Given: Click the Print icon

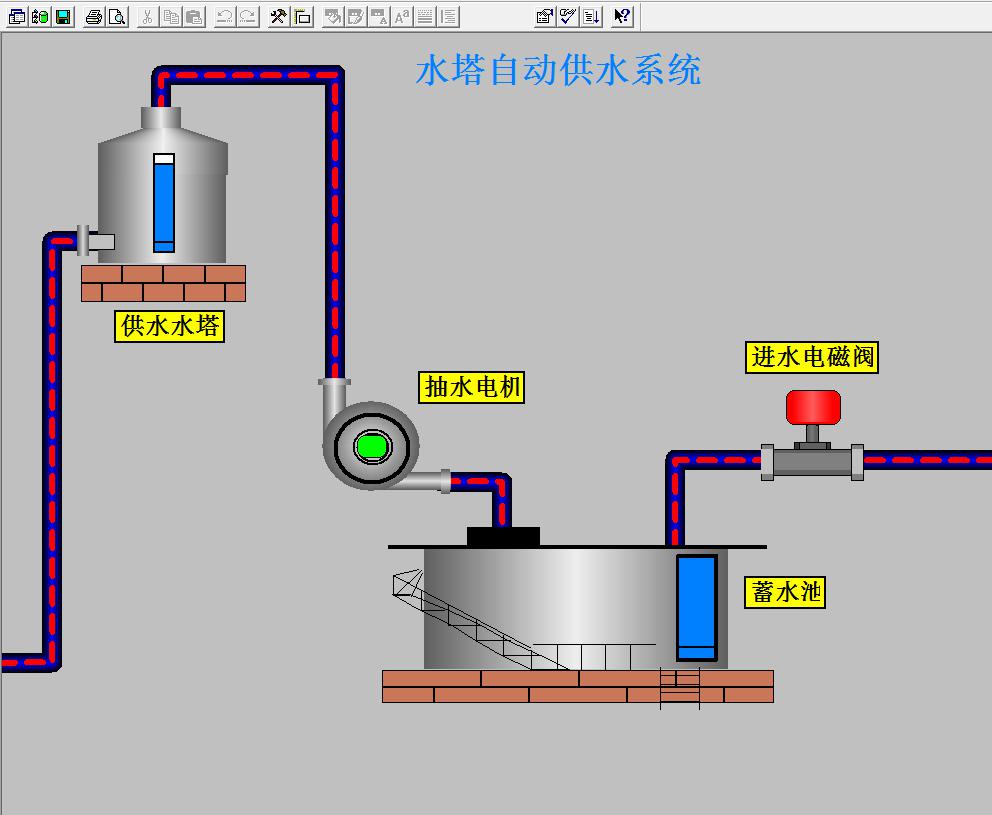Looking at the screenshot, I should click(x=93, y=16).
